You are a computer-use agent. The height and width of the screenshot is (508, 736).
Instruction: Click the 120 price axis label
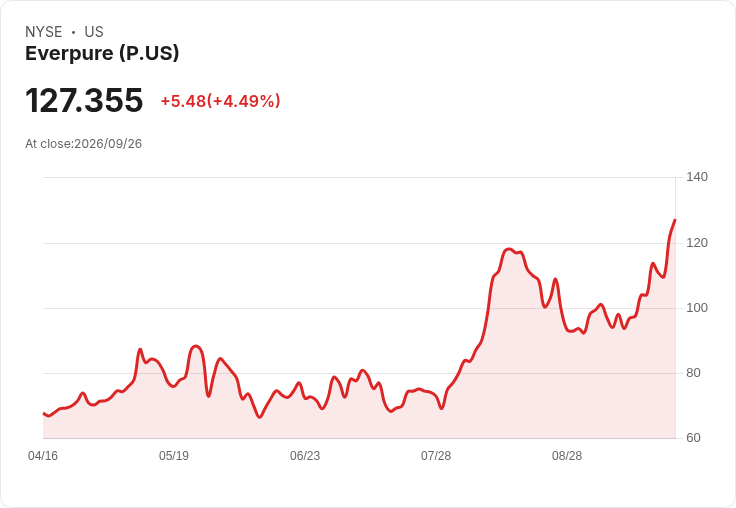click(x=697, y=243)
